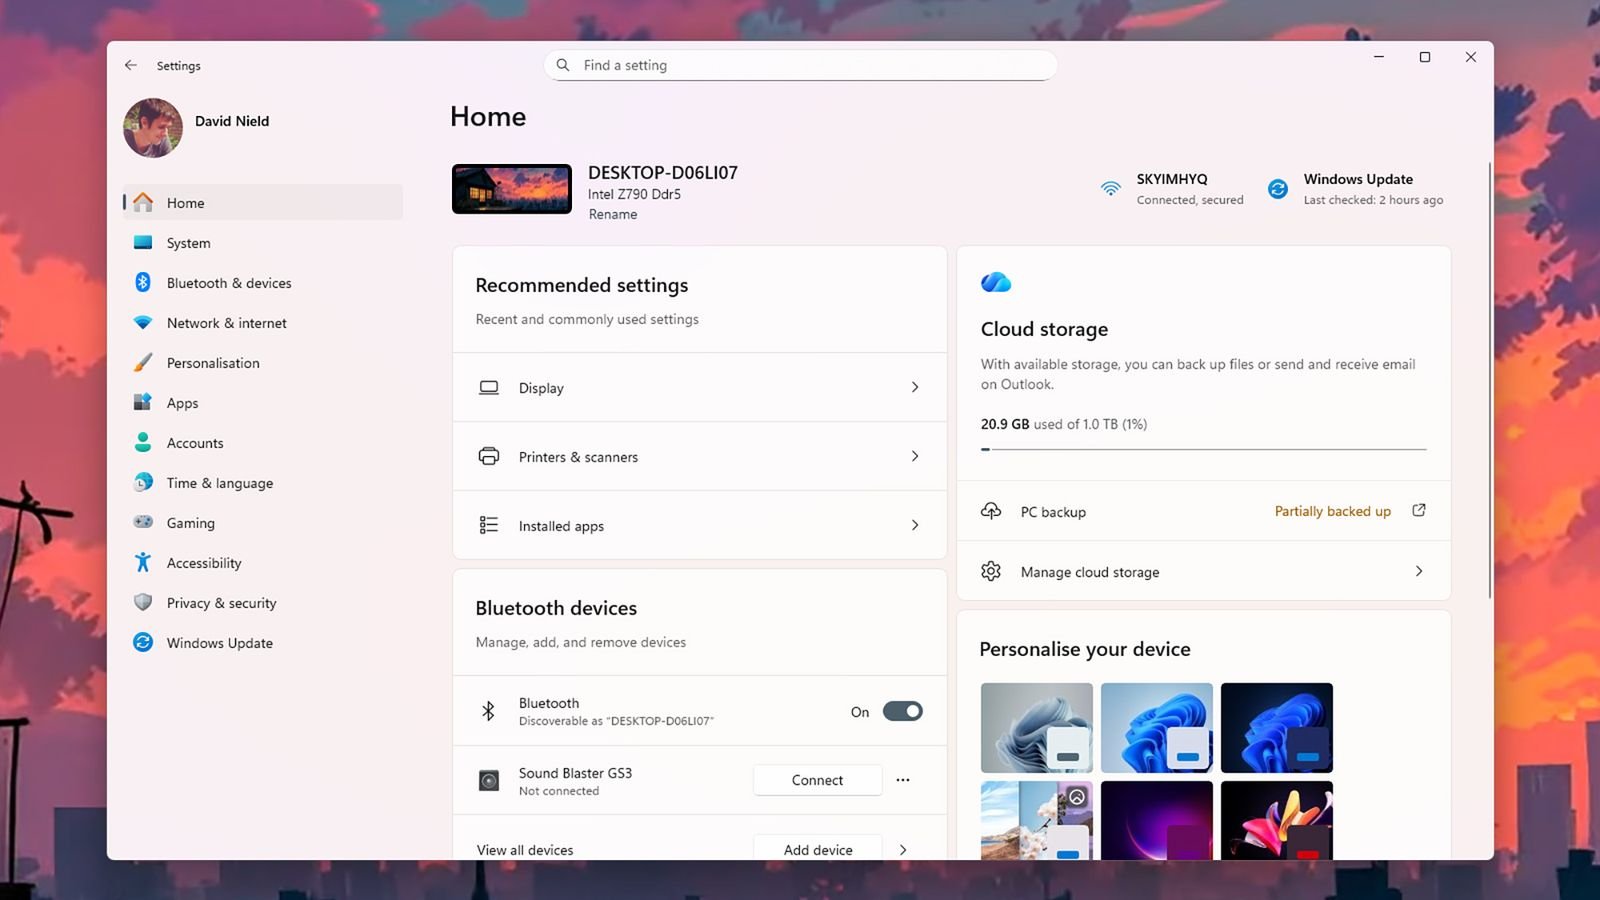Click Connect for Sound Blaster GS3
1600x900 pixels.
click(818, 780)
